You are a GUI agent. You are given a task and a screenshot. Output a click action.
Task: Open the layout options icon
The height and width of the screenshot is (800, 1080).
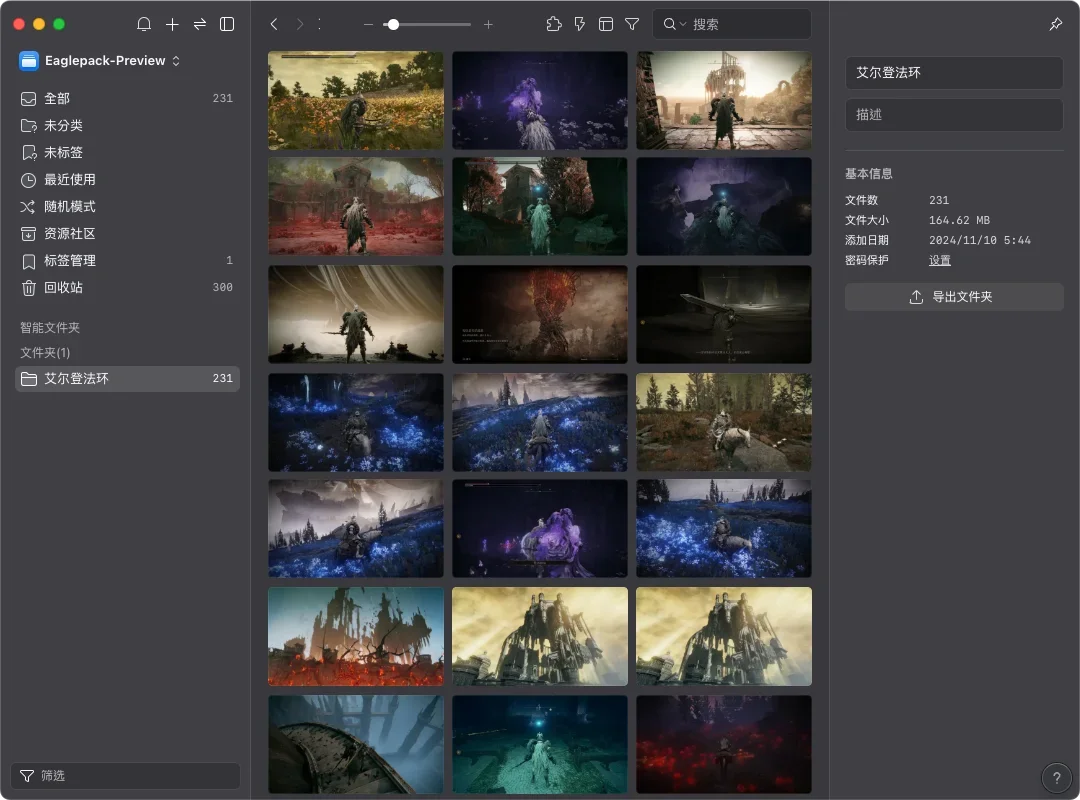pos(606,24)
